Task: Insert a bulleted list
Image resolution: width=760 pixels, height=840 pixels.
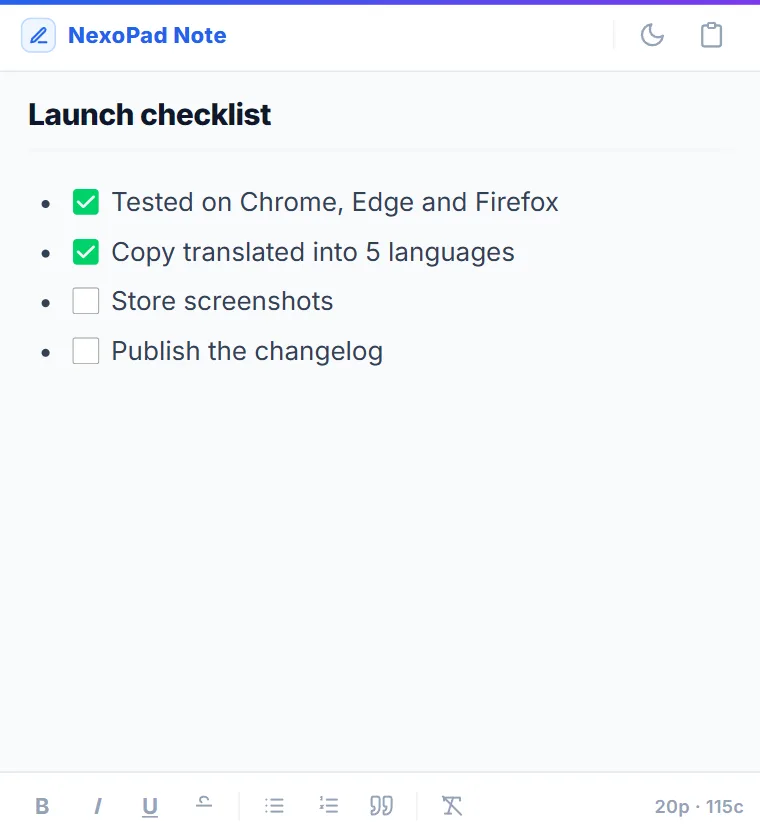Action: pos(274,806)
